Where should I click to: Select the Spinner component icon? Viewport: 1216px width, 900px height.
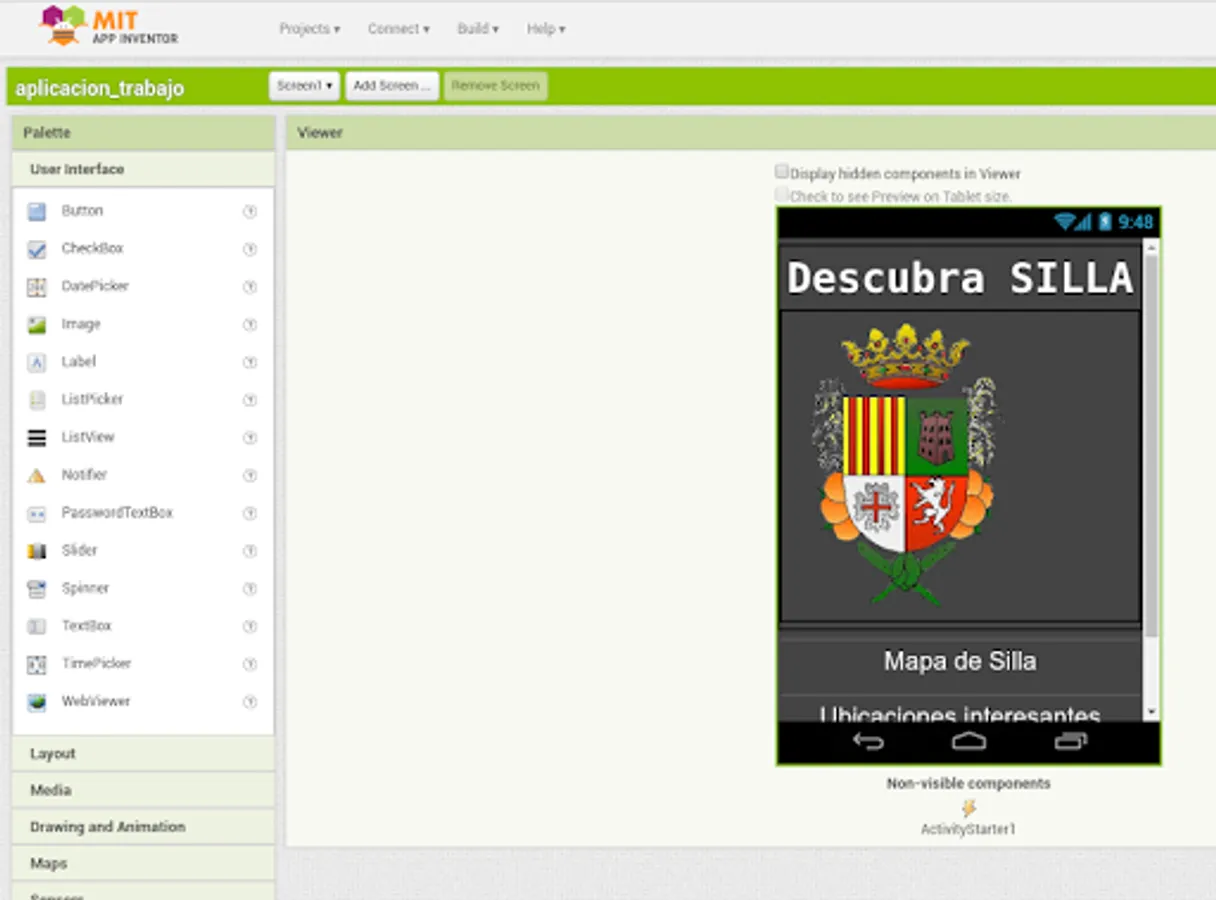pyautogui.click(x=37, y=589)
